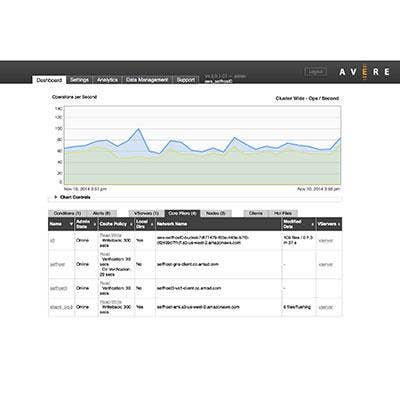Switch to the Analytics tab
The image size is (400, 400).
107,80
